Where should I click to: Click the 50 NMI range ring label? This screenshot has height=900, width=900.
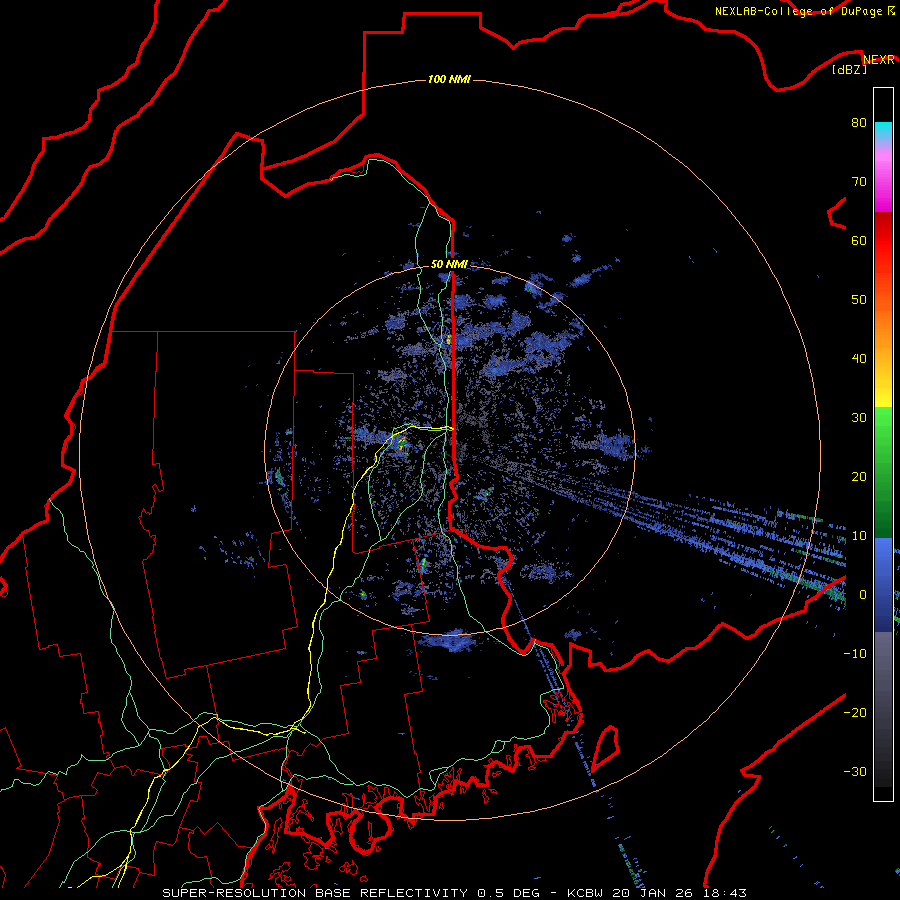pyautogui.click(x=449, y=264)
